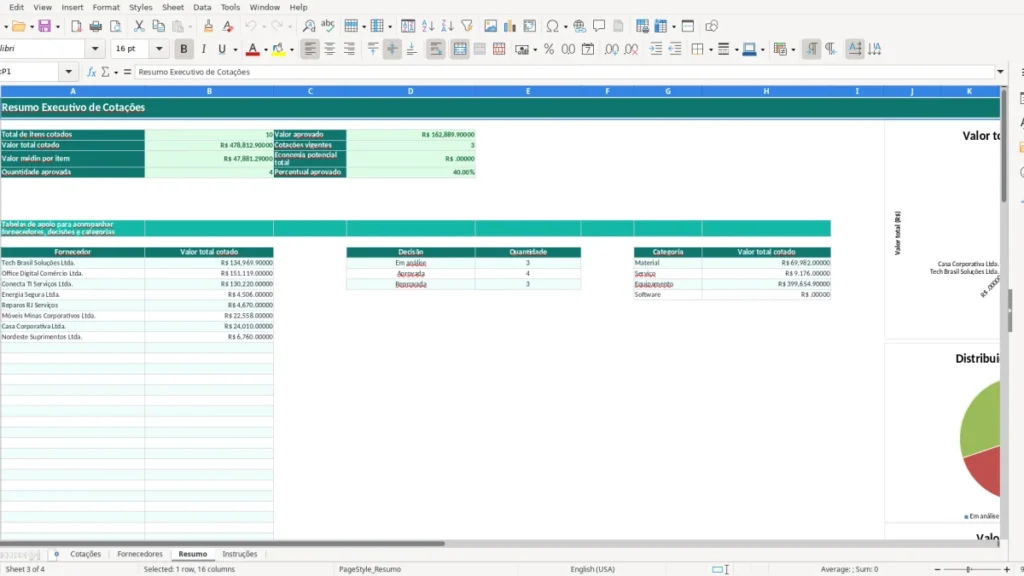
Task: Print the document using the printer icon
Action: pos(95,26)
